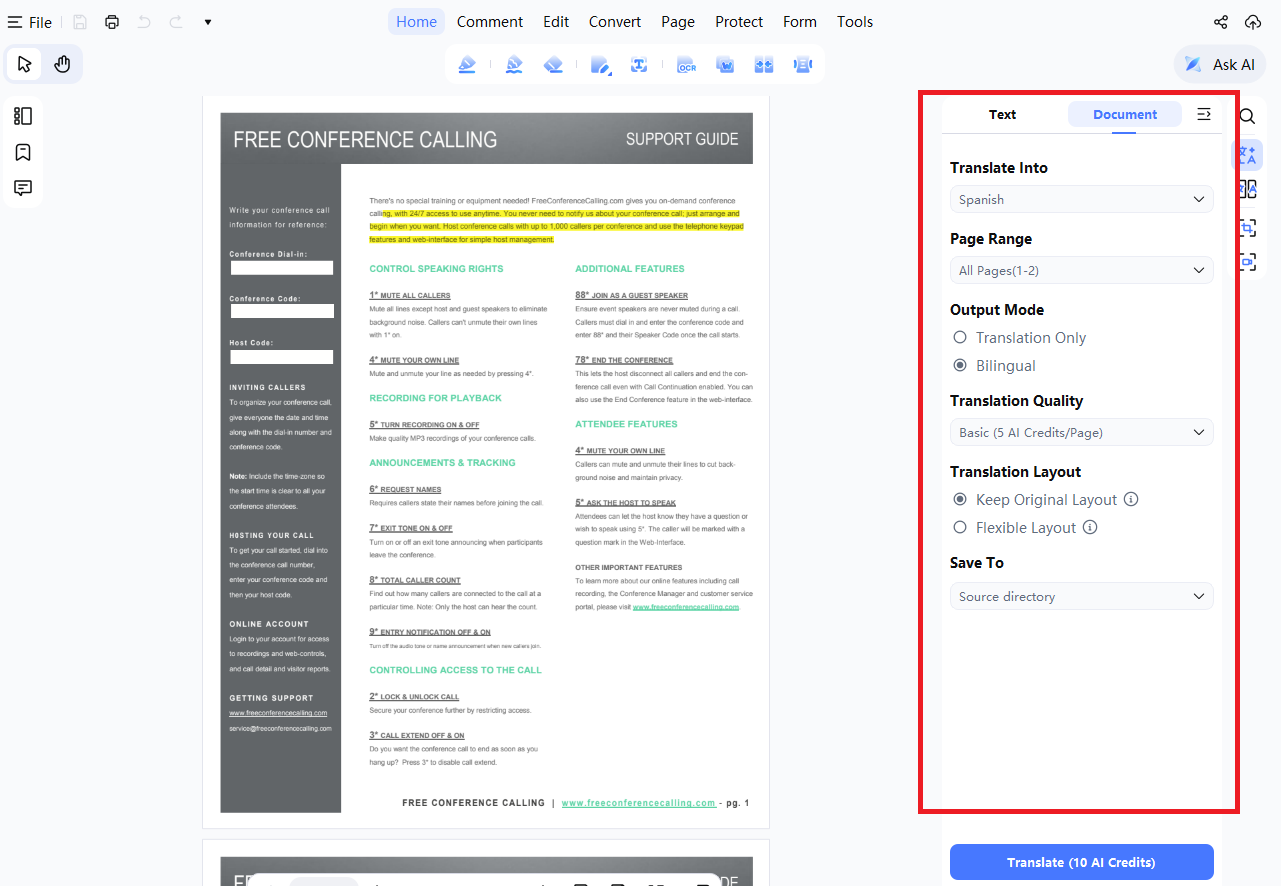
Task: Open the www.freeconferencecalling.com link under Getting Support
Action: [x=278, y=713]
